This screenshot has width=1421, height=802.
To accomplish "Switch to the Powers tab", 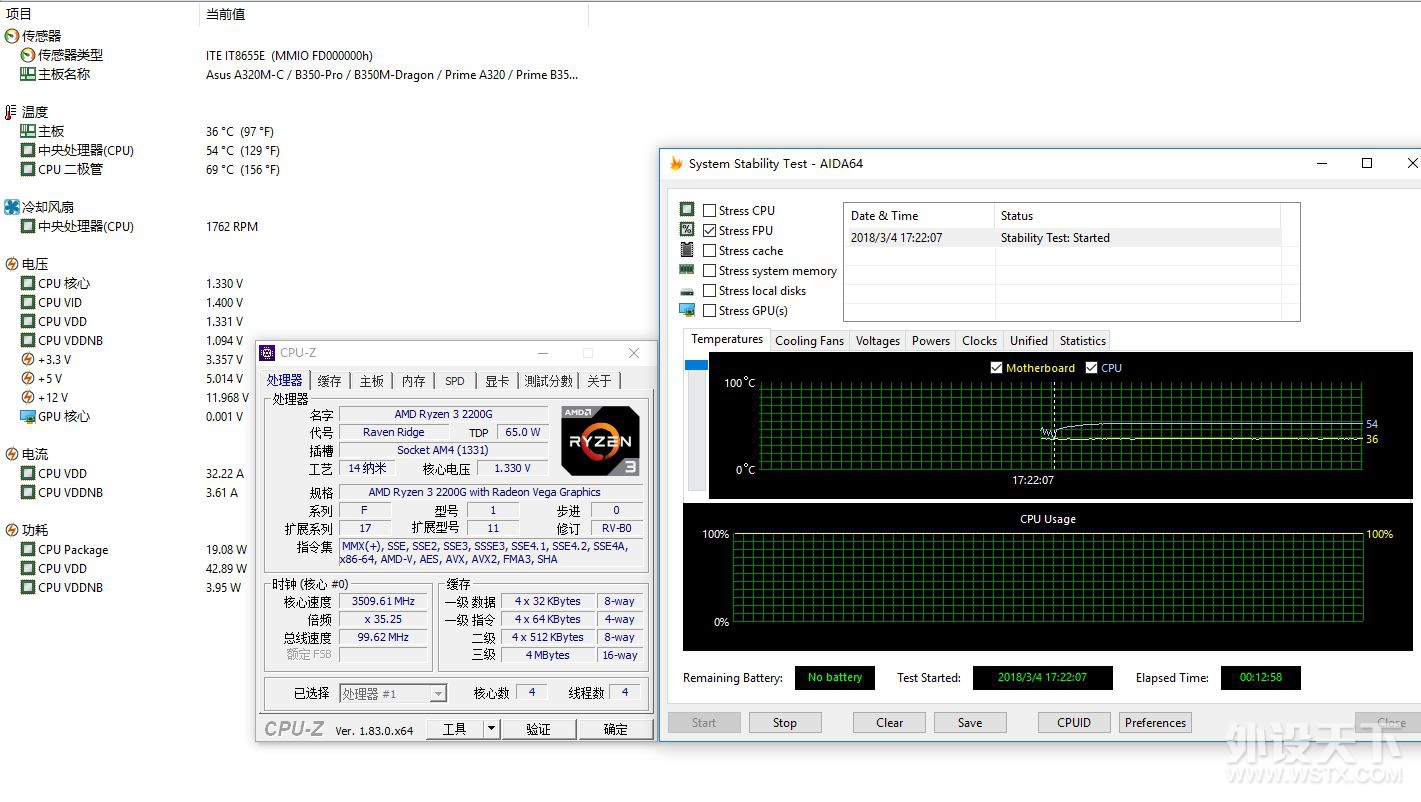I will (x=931, y=341).
